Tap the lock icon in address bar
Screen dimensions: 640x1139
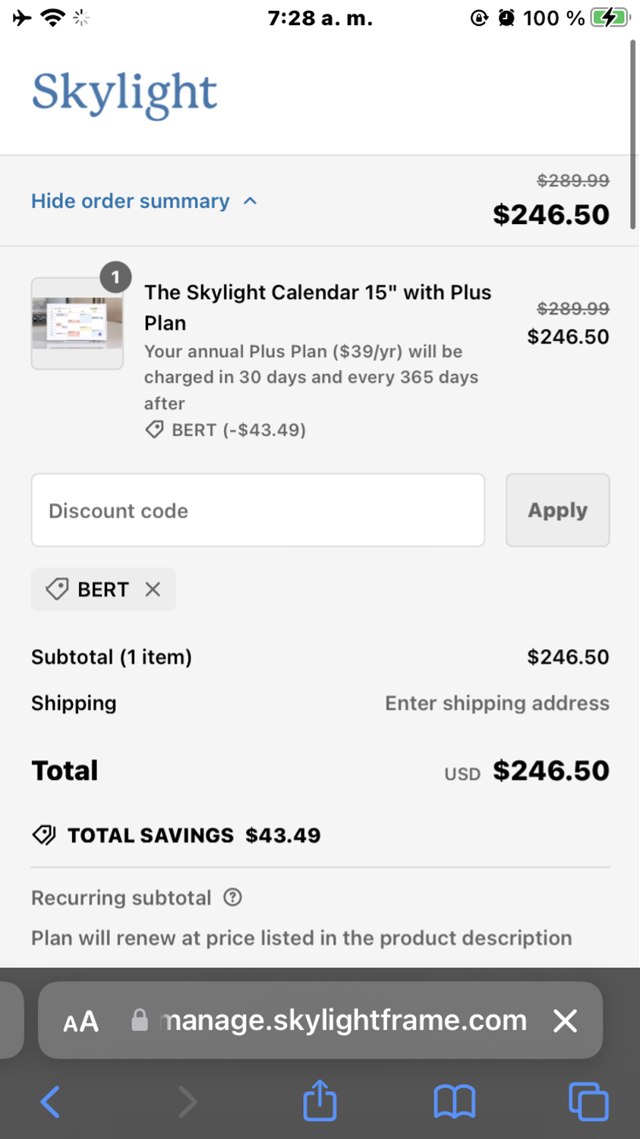pos(140,1020)
